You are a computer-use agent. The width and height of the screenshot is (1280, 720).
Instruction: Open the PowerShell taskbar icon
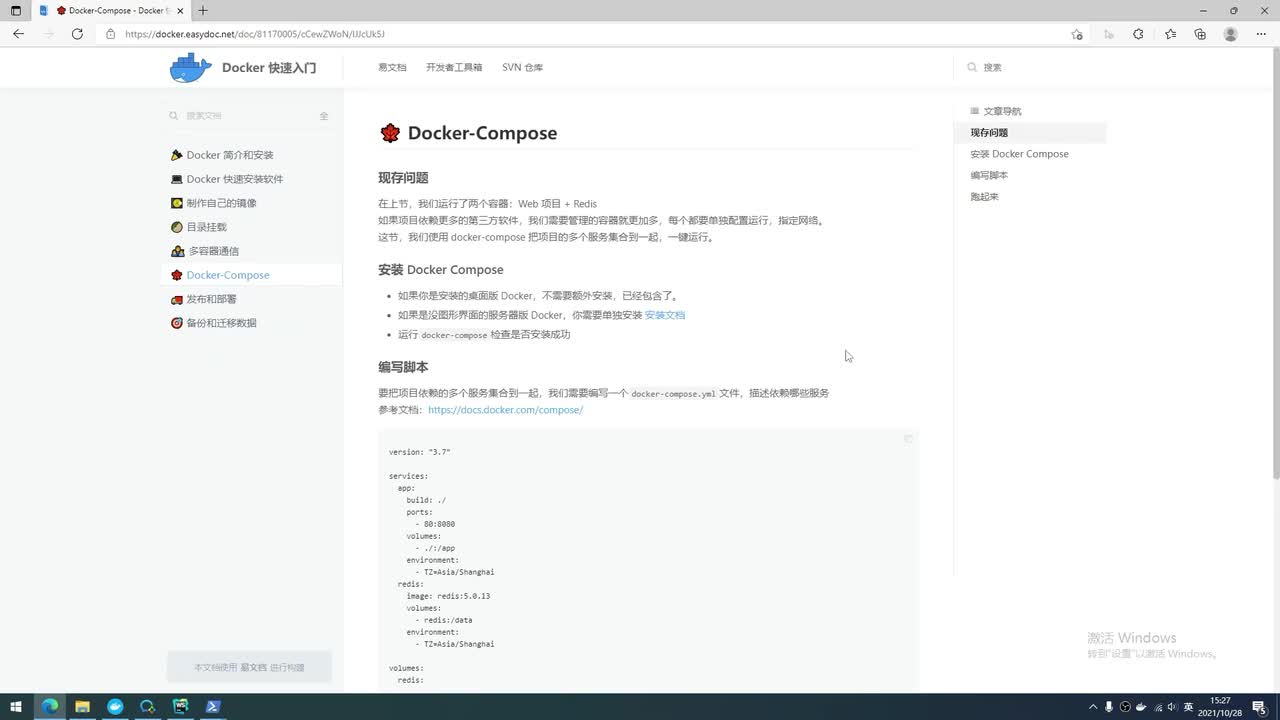(213, 706)
